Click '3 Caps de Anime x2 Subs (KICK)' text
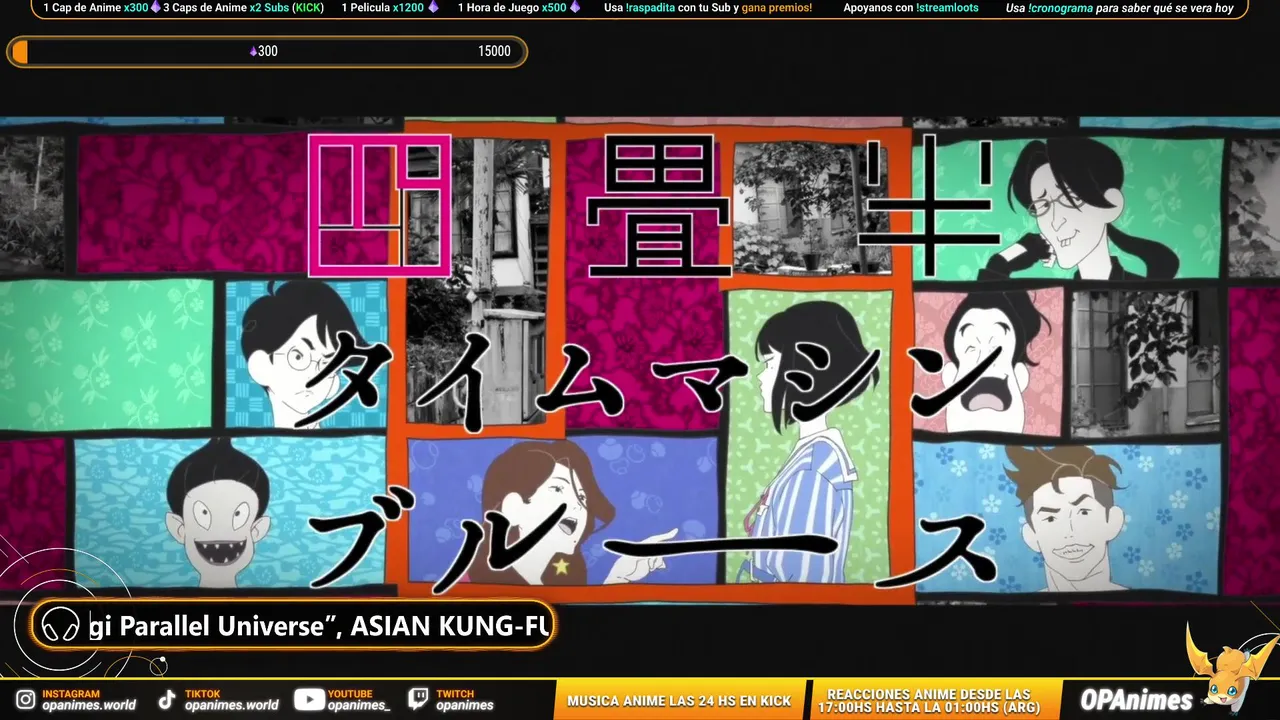Image resolution: width=1280 pixels, height=720 pixels. [x=244, y=8]
